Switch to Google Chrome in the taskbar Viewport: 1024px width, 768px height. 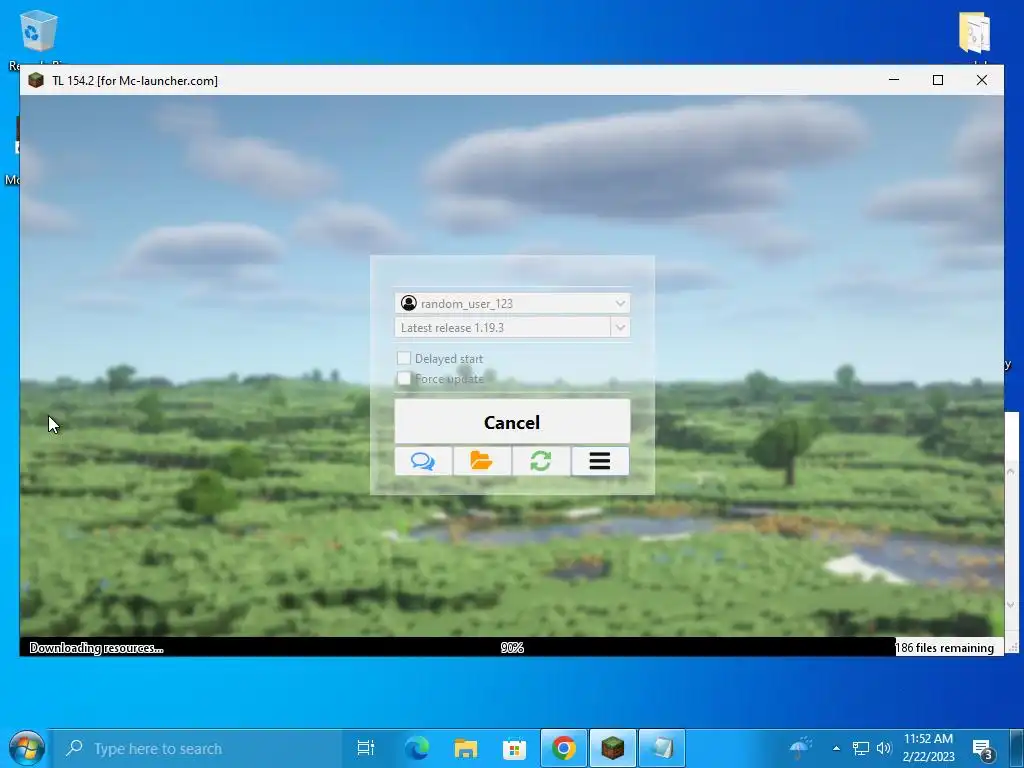coord(564,748)
